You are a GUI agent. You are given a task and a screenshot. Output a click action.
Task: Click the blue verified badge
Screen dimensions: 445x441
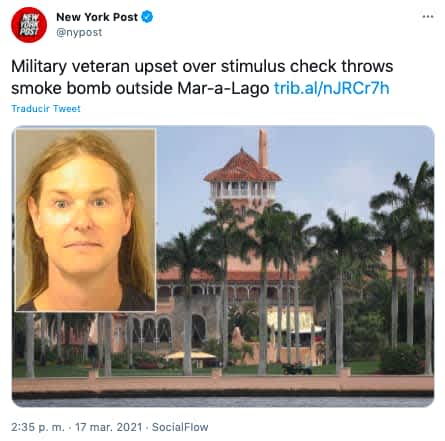click(x=148, y=17)
